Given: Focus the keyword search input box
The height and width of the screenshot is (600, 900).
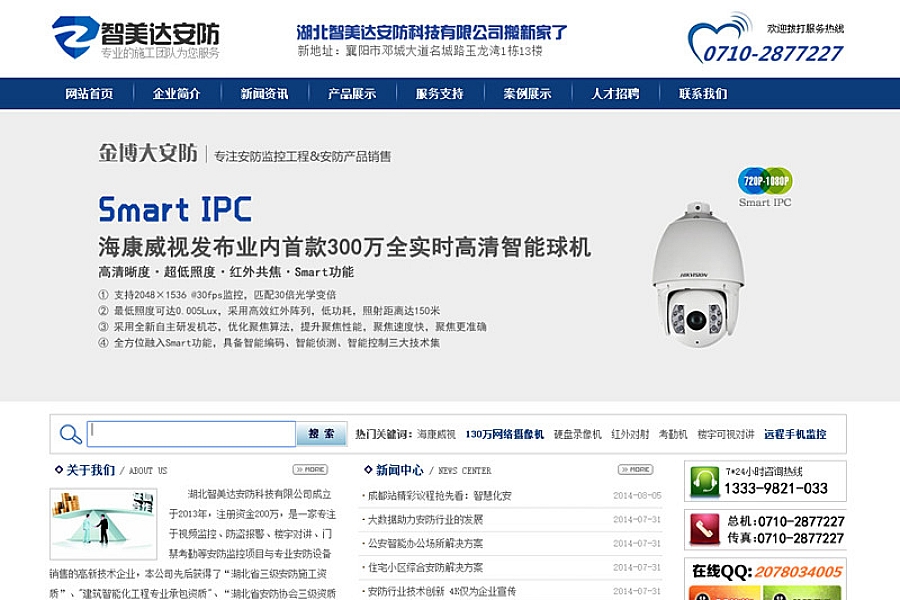Looking at the screenshot, I should [191, 433].
